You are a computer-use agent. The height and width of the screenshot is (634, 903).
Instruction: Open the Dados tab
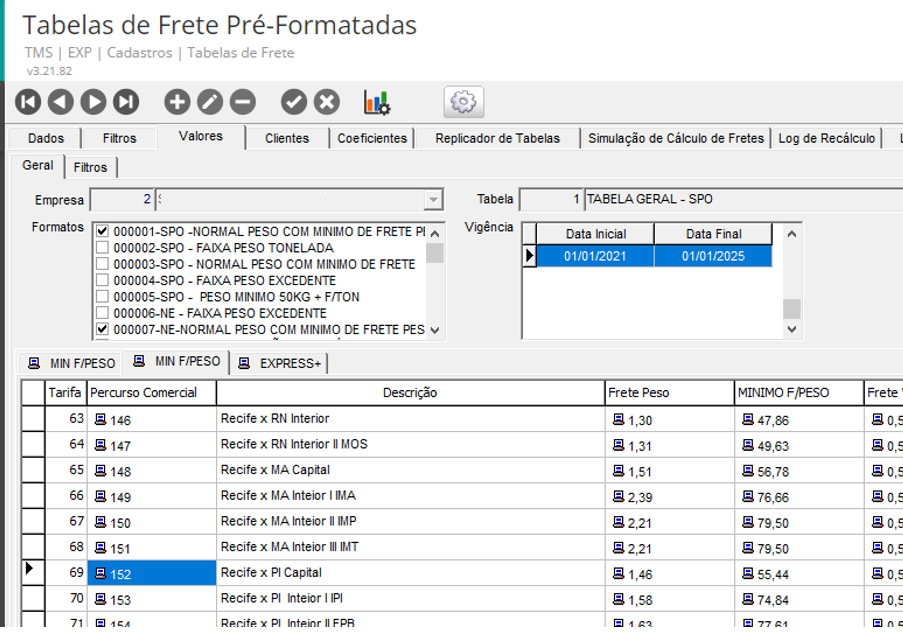tap(45, 138)
